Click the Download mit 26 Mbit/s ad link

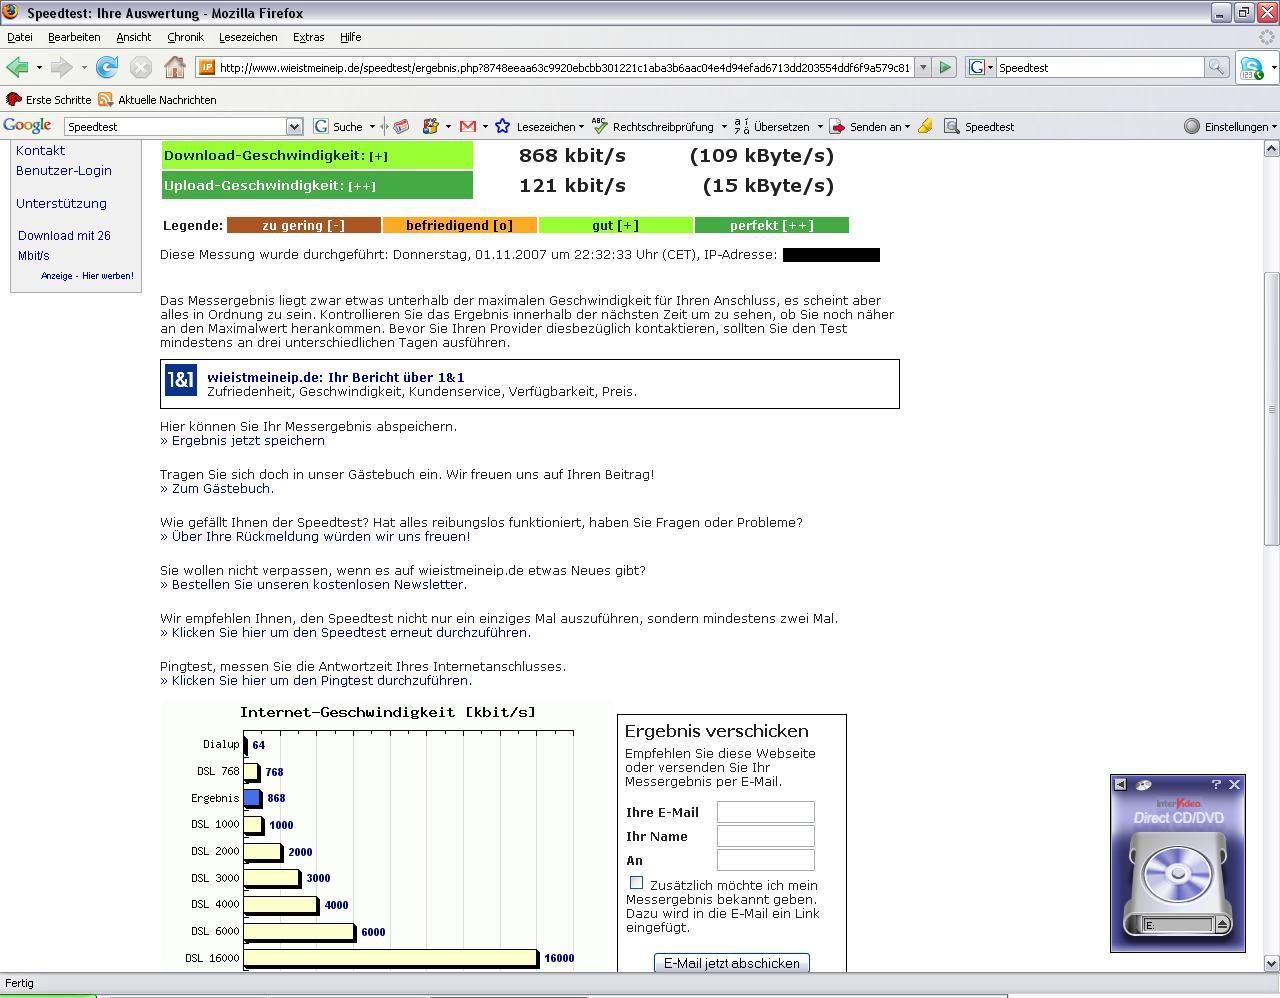click(x=64, y=245)
